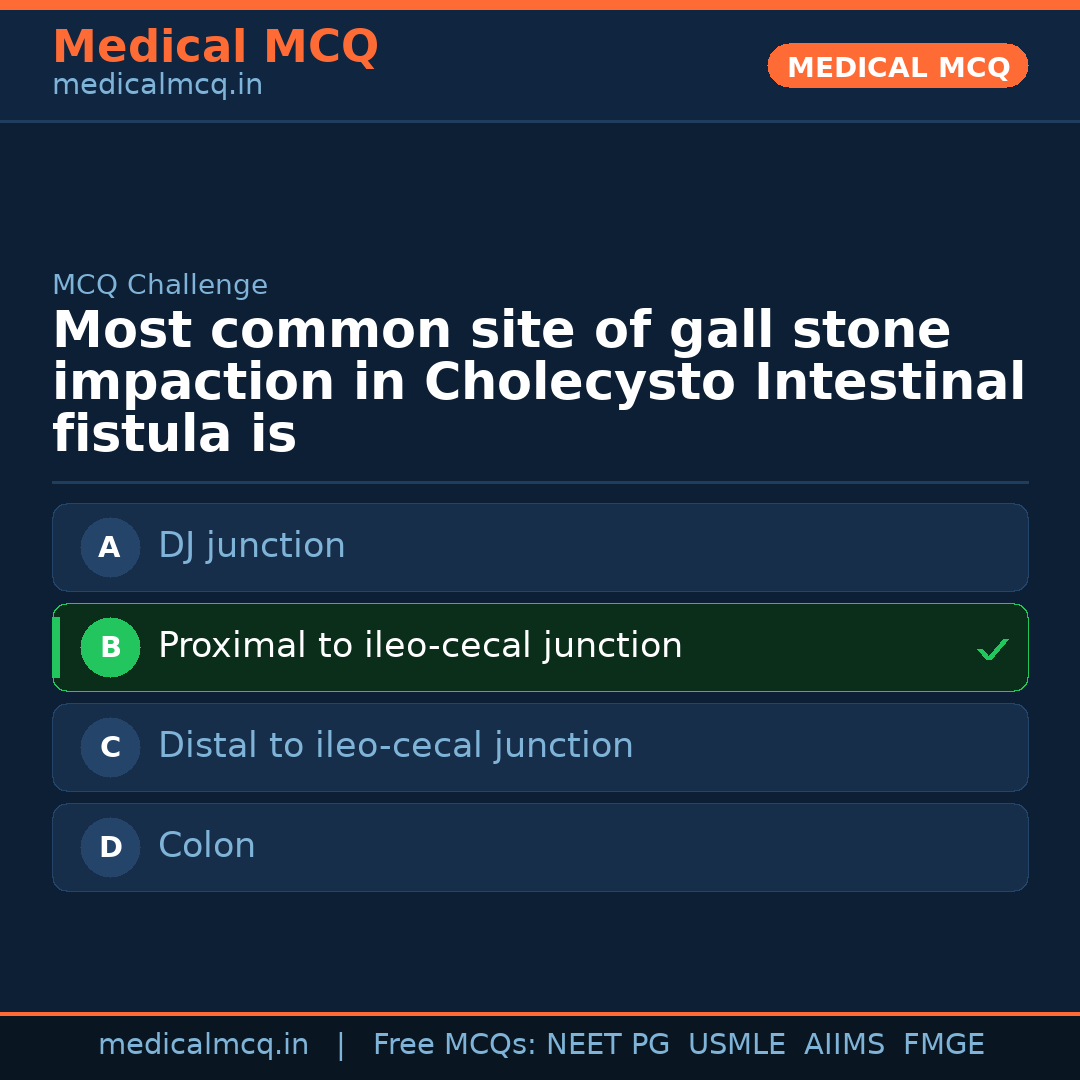Screen dimensions: 1080x1080
Task: Select "Proximal to ileo-cecal junction" answer text
Action: click(x=420, y=646)
